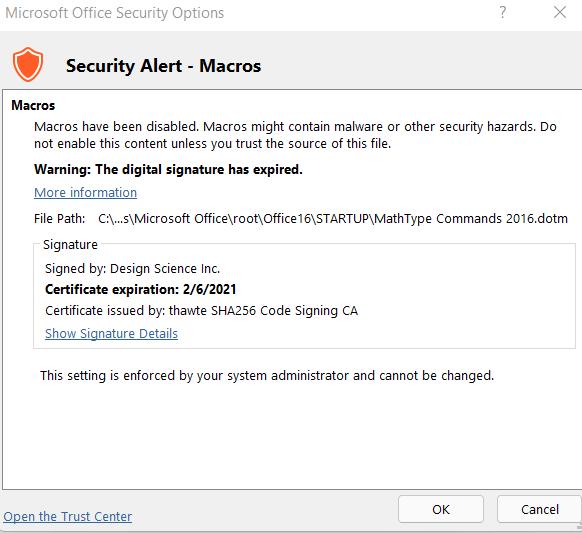The width and height of the screenshot is (582, 533).
Task: Click the Security Alert - Macros heading
Action: coord(163,66)
